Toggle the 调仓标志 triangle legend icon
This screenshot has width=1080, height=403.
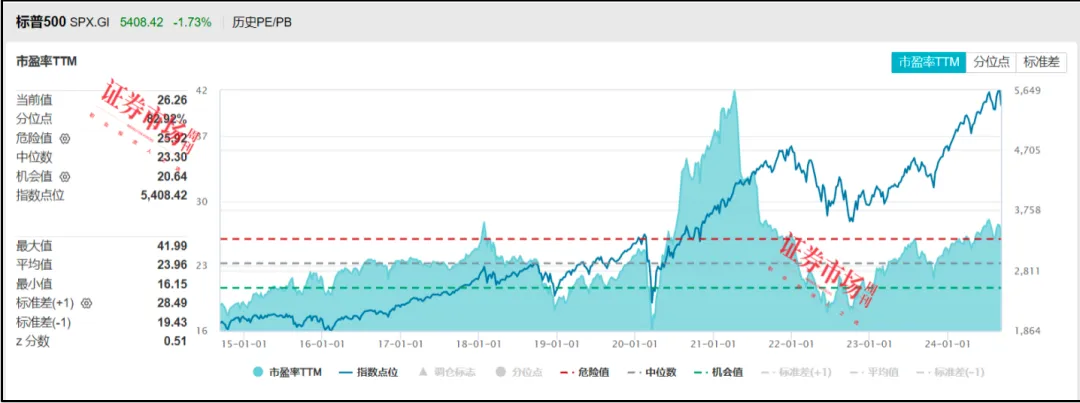pyautogui.click(x=424, y=372)
